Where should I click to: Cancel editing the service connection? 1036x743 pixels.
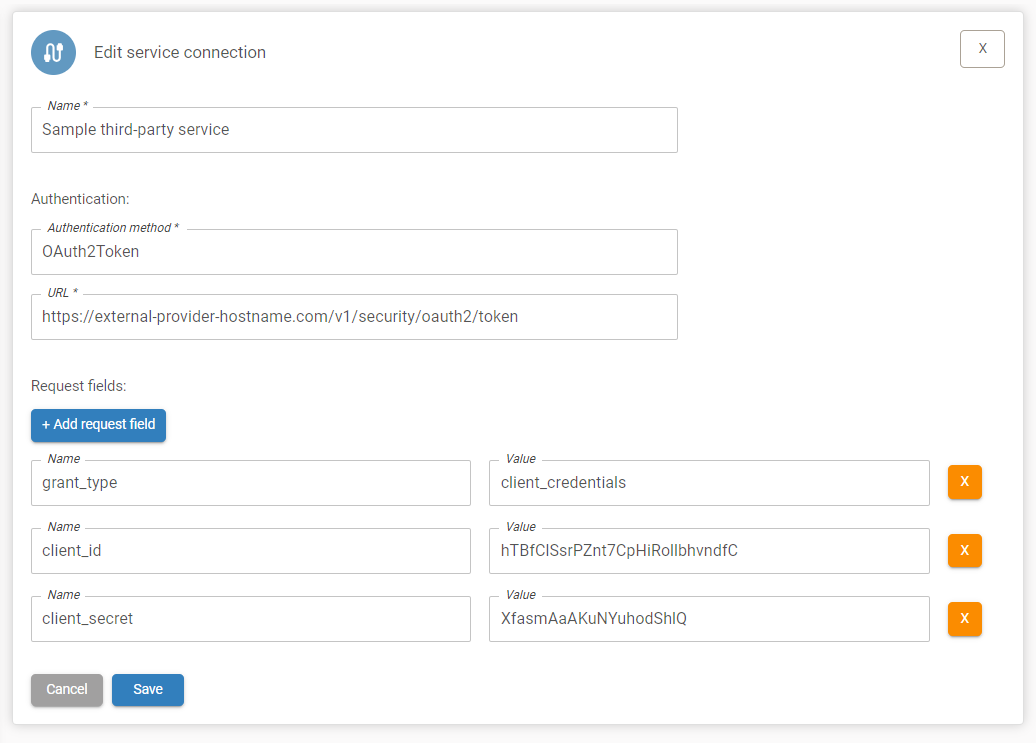pyautogui.click(x=66, y=689)
